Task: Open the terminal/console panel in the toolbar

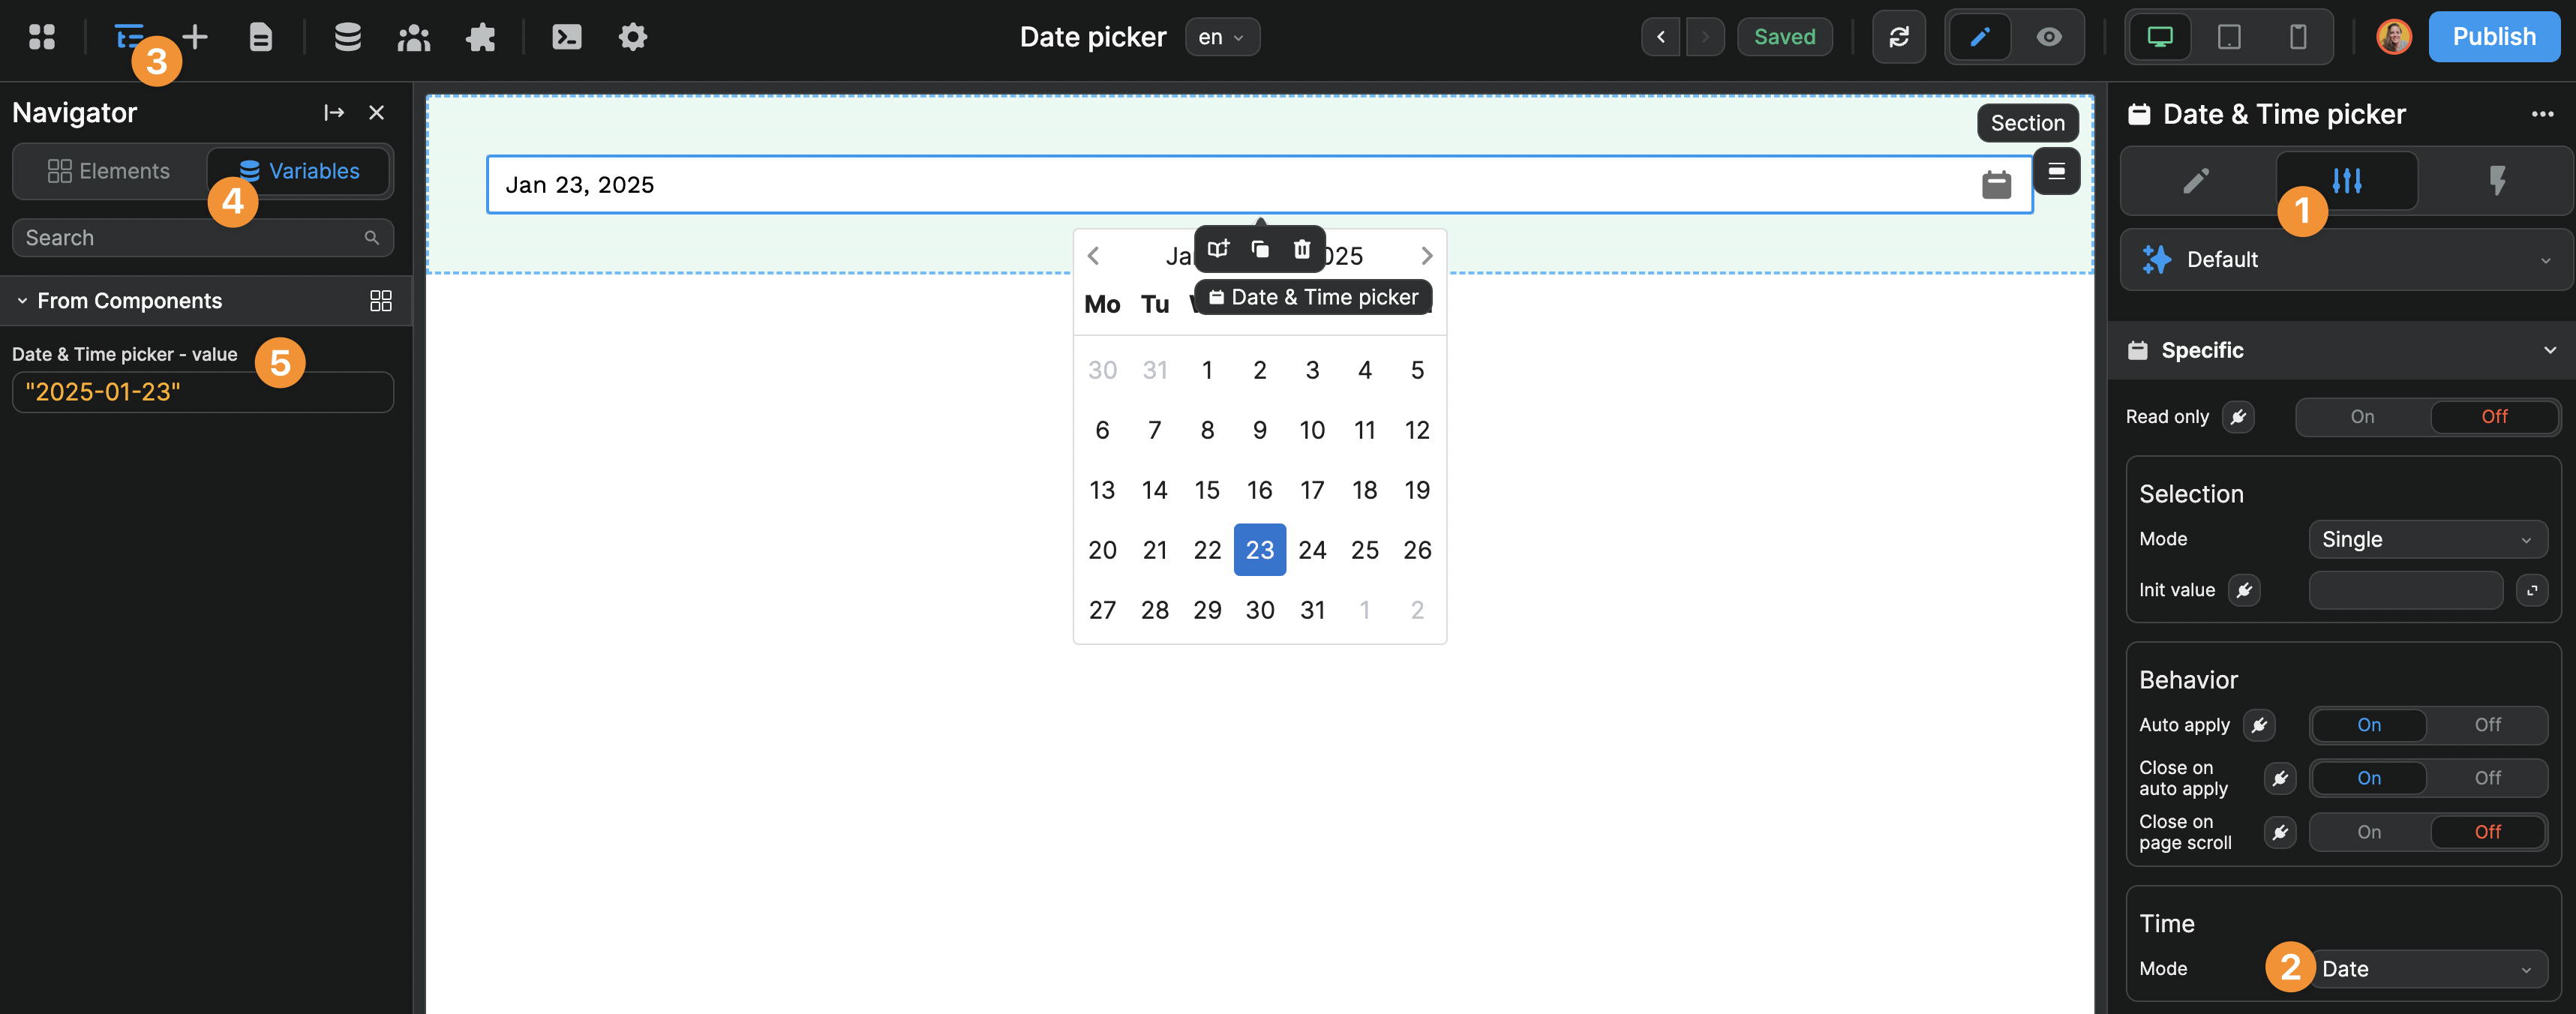Action: pos(566,36)
